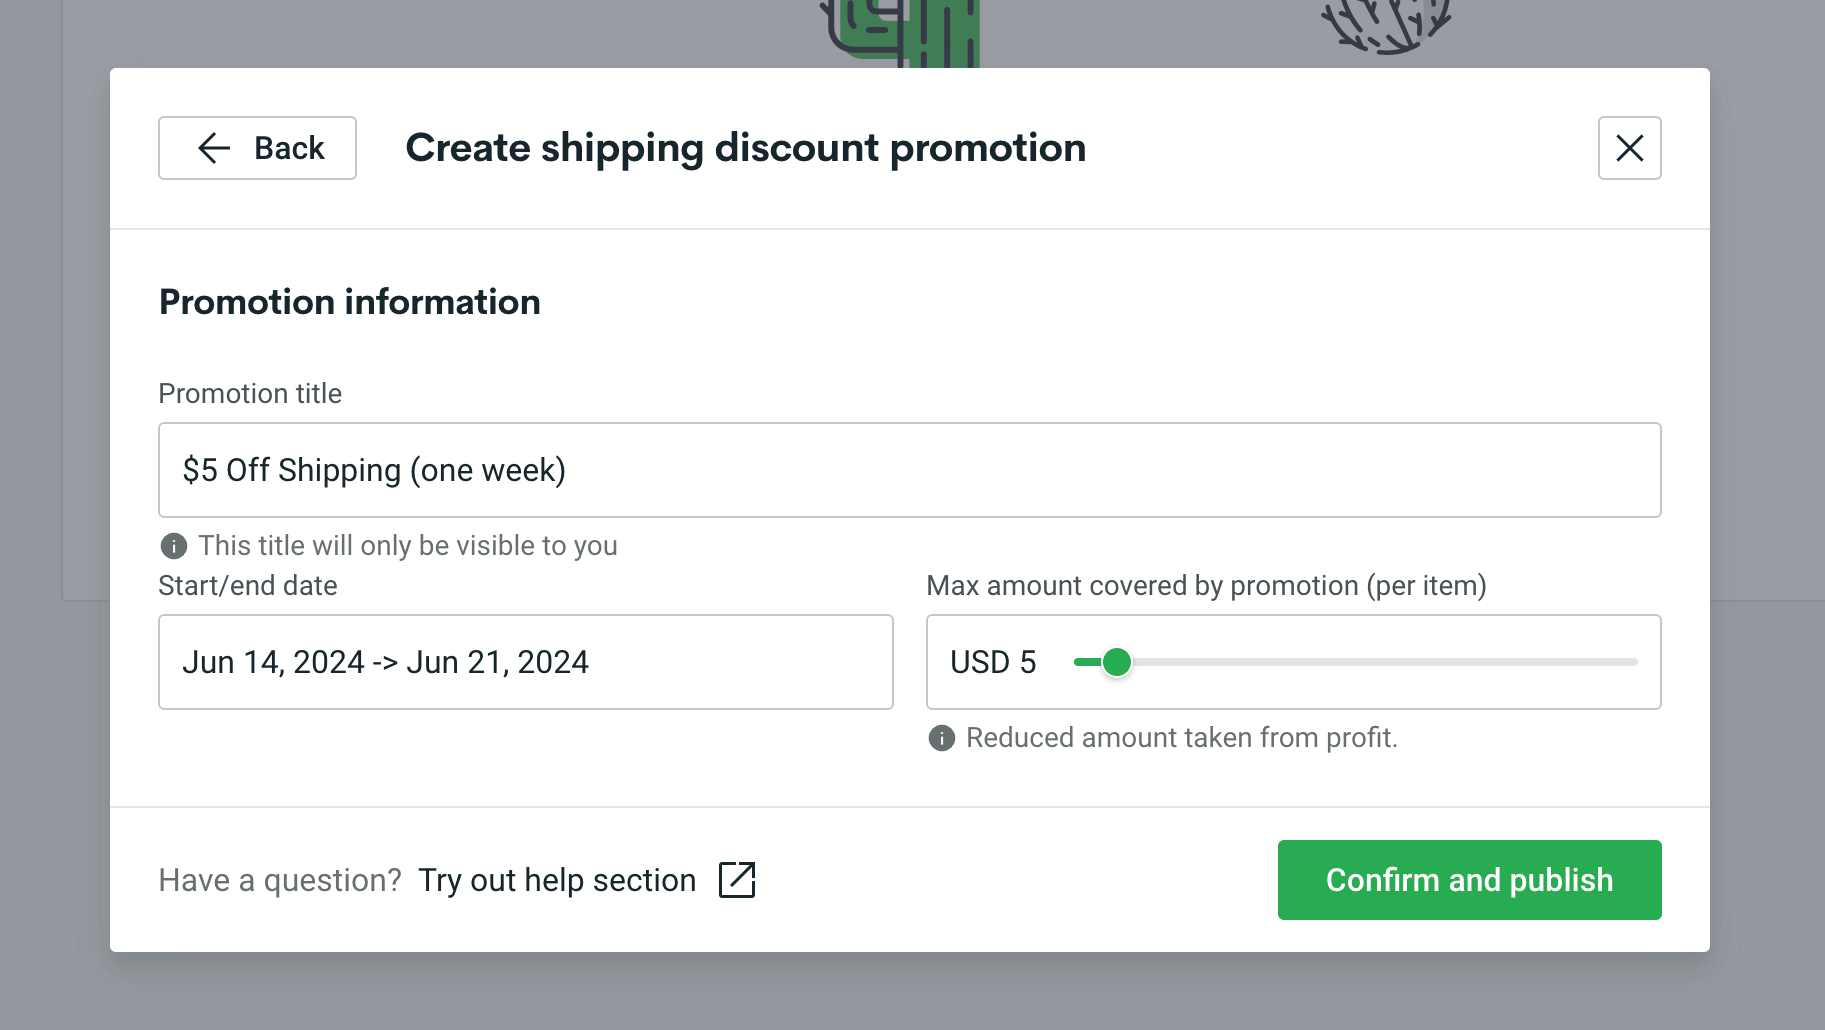
Task: Click the info icon near 'Reduced amount taken from profit'
Action: pyautogui.click(x=942, y=738)
